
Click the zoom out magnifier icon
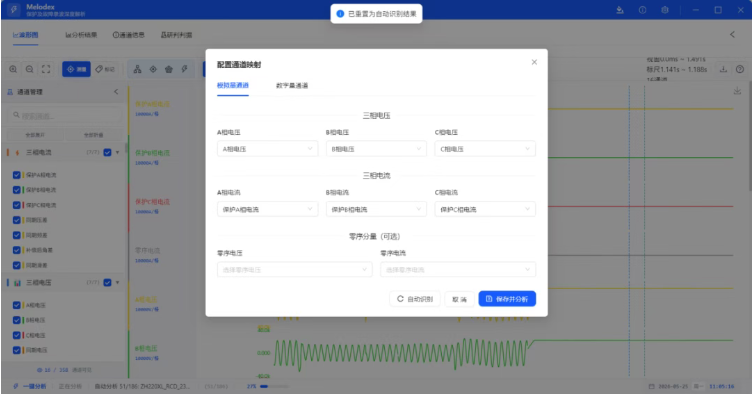29,69
